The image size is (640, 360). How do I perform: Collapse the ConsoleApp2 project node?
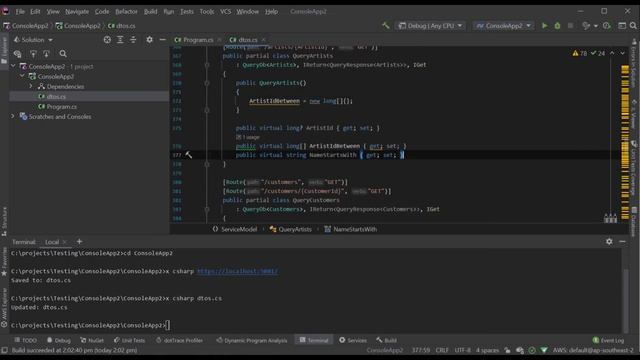pyautogui.click(x=22, y=76)
